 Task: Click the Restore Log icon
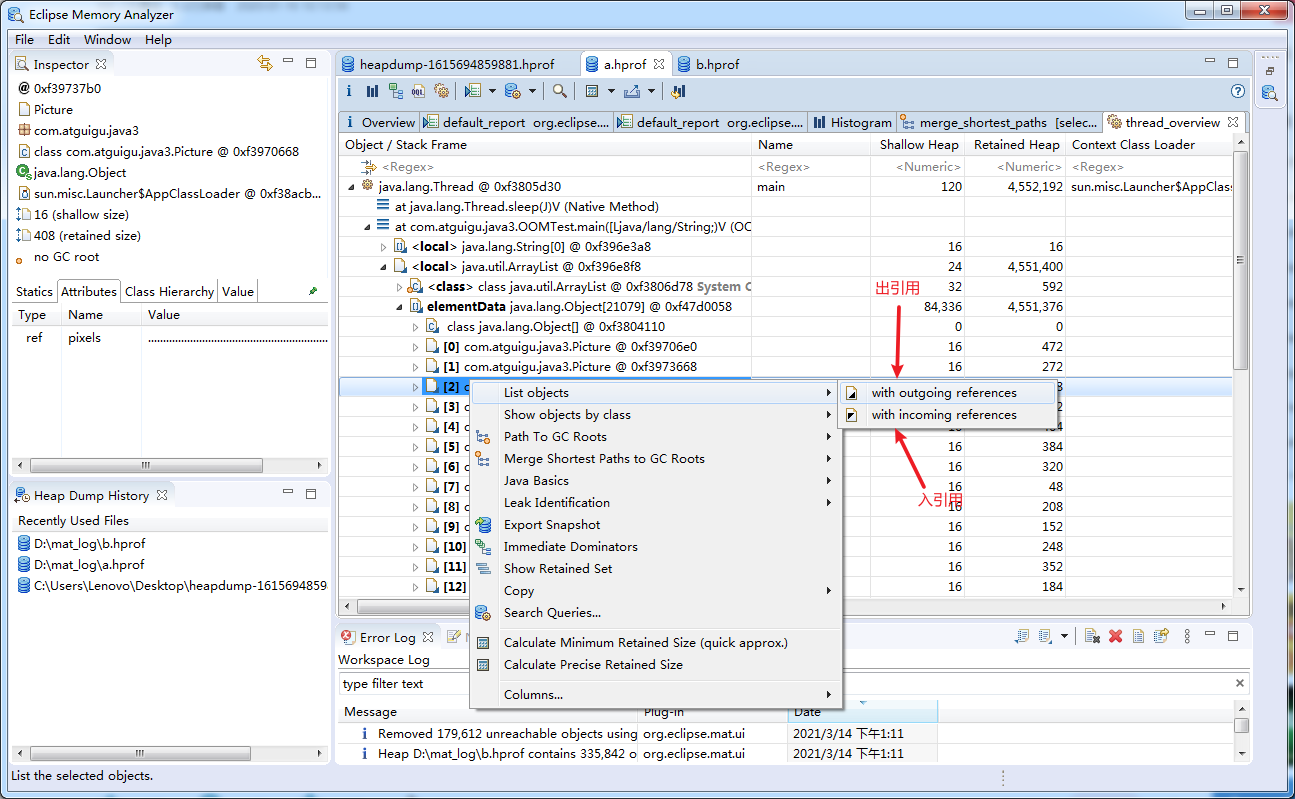point(1160,636)
